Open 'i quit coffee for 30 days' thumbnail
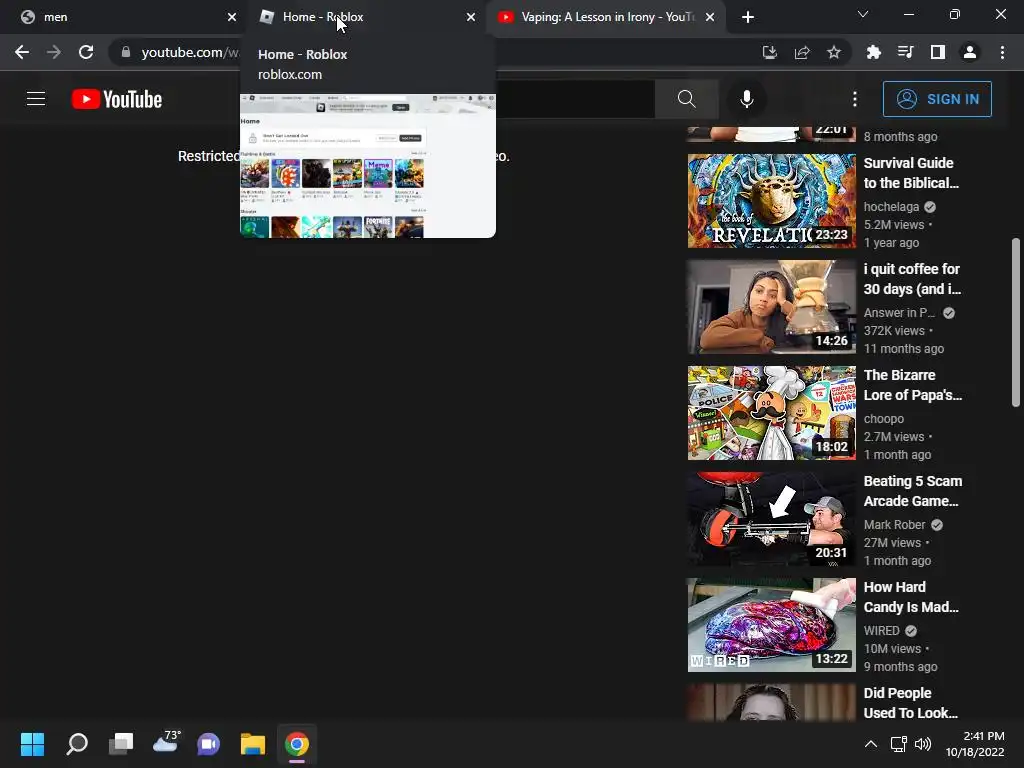This screenshot has height=768, width=1024. click(x=771, y=307)
